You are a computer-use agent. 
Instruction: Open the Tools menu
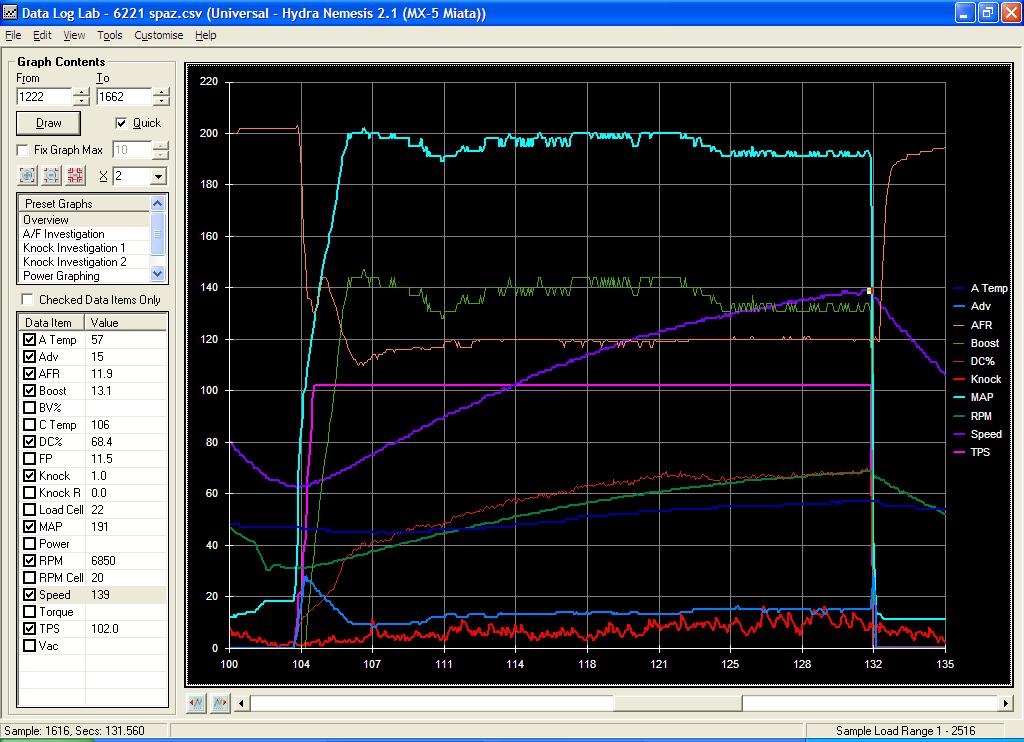click(110, 35)
